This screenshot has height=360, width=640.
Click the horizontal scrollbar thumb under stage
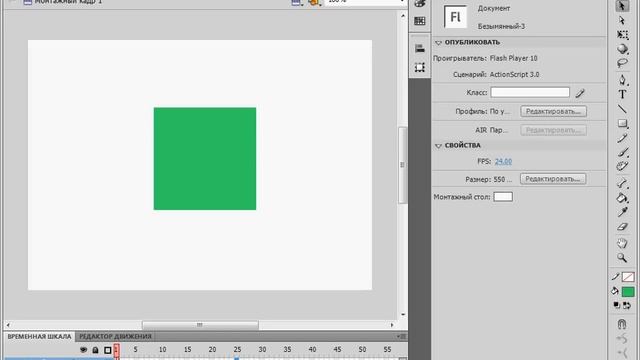point(200,325)
